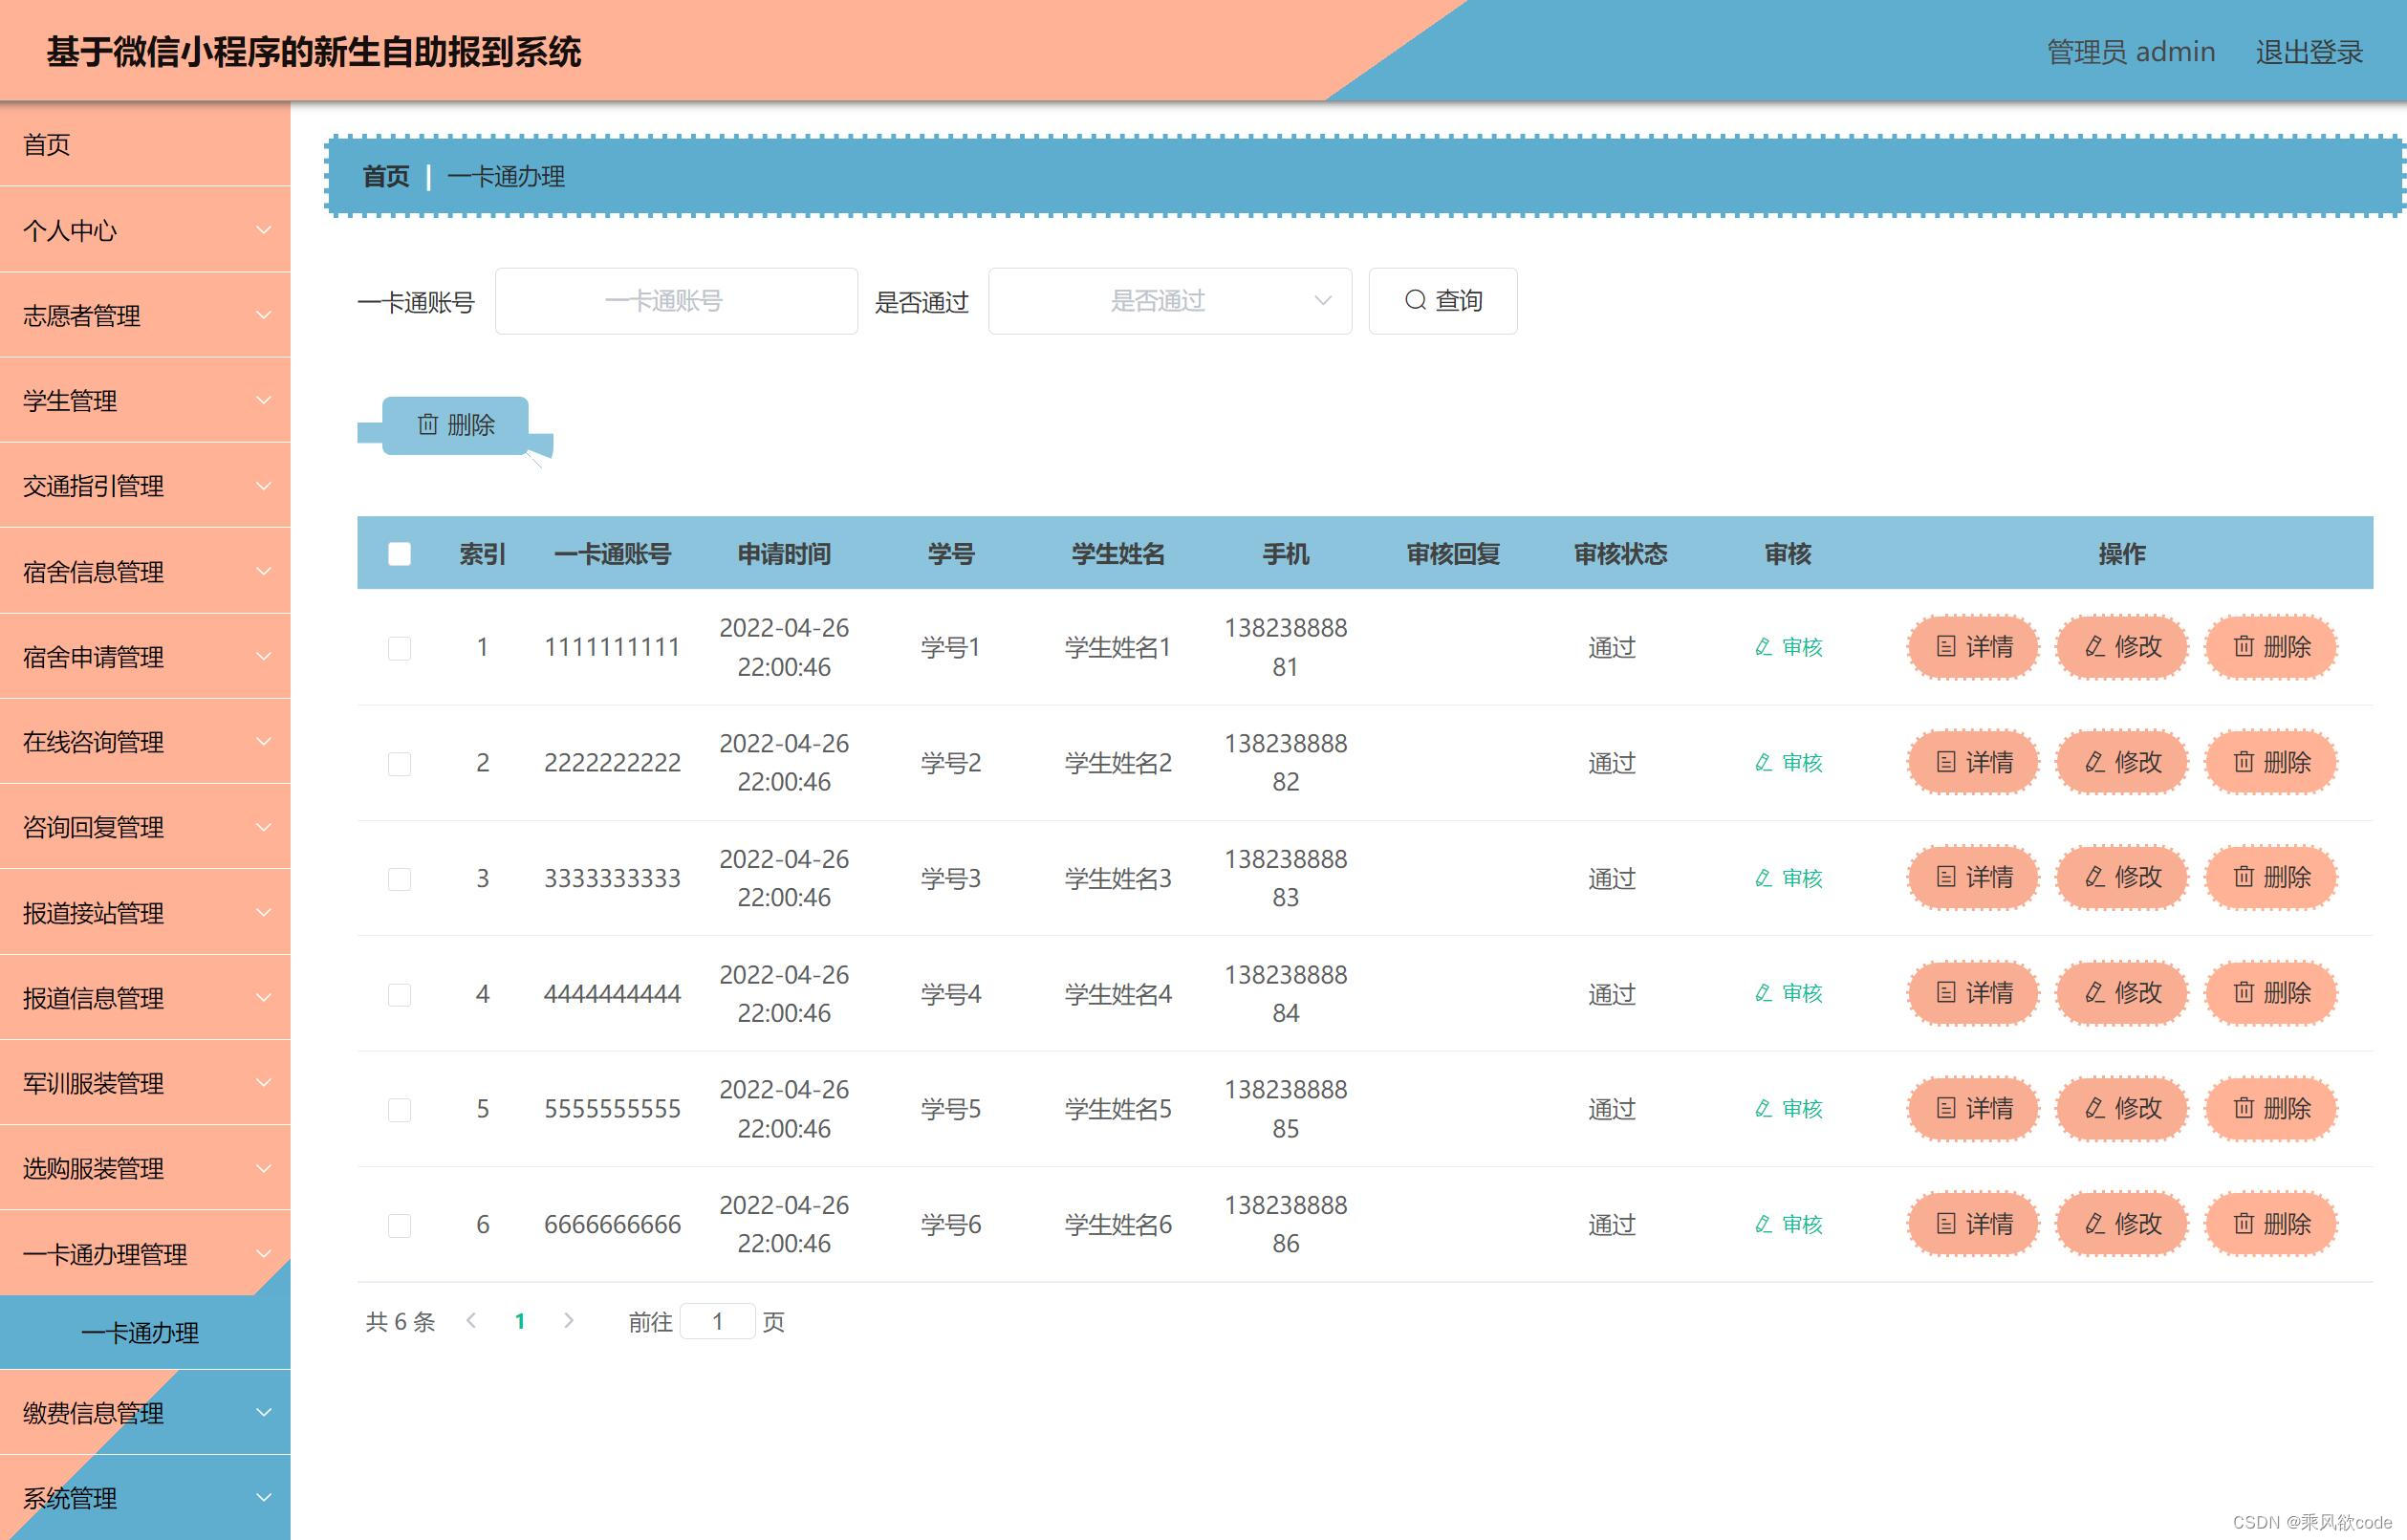Image resolution: width=2407 pixels, height=1540 pixels.
Task: Click 修改 edit button for row 3
Action: [x=2122, y=878]
